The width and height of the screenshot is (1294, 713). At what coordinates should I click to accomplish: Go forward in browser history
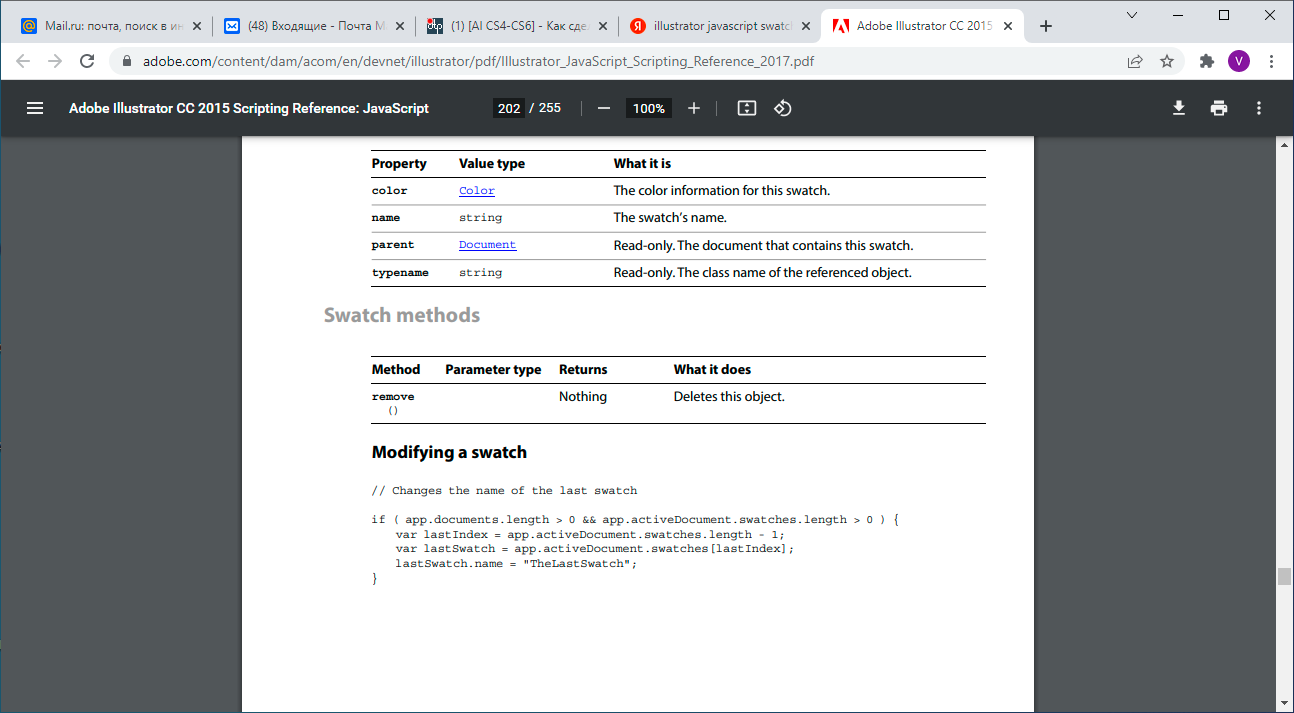55,61
